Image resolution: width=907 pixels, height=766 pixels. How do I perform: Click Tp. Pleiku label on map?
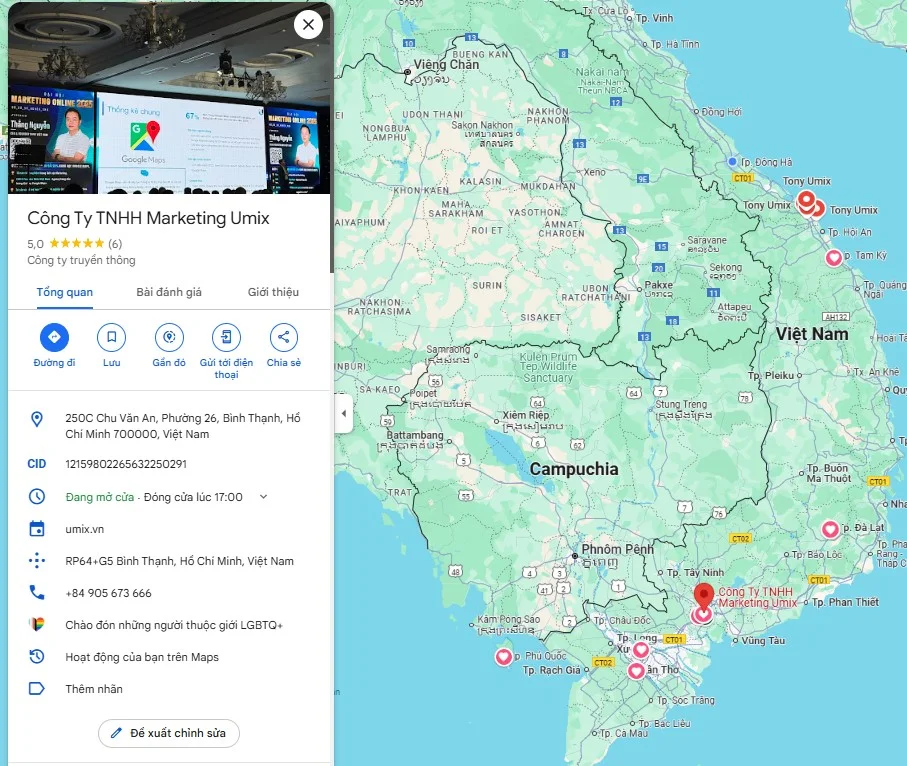click(771, 375)
